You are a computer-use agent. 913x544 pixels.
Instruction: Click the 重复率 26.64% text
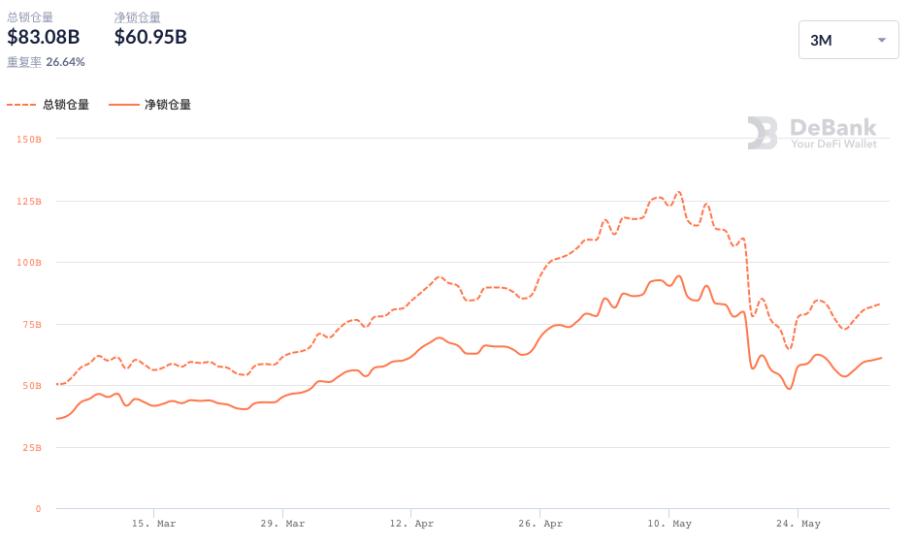click(x=46, y=62)
